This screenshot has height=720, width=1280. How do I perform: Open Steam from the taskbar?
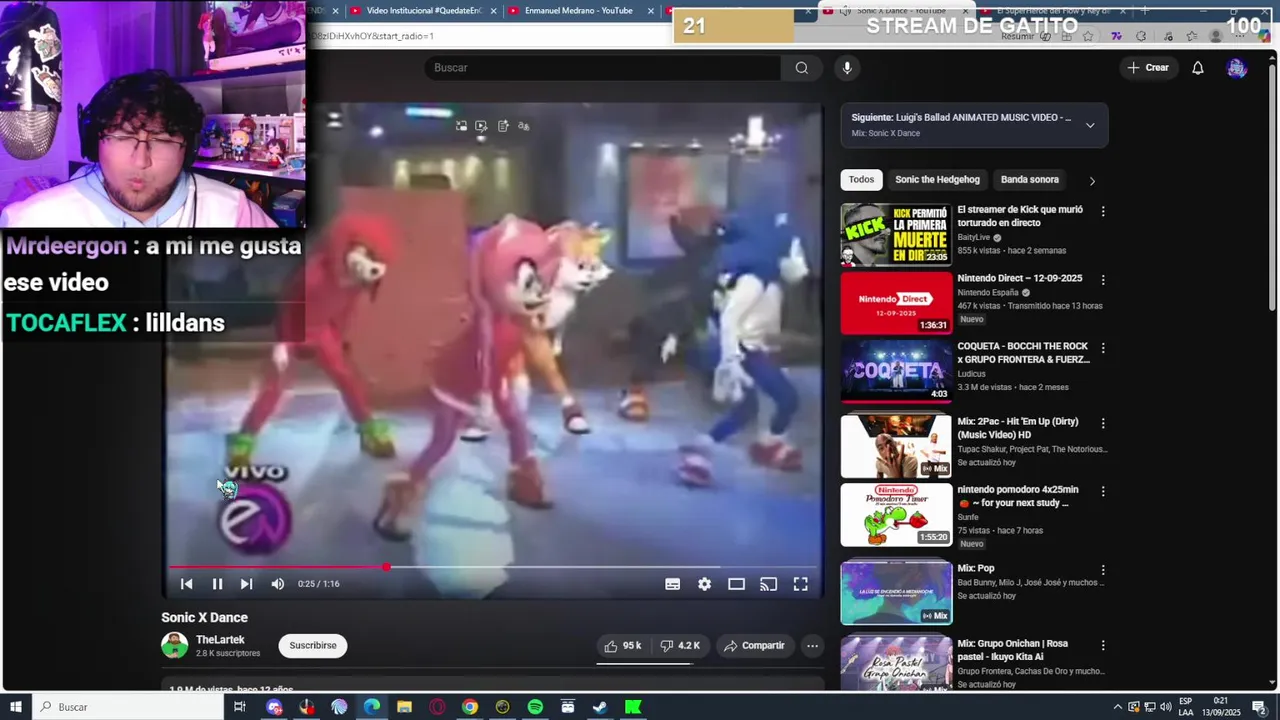(x=600, y=707)
